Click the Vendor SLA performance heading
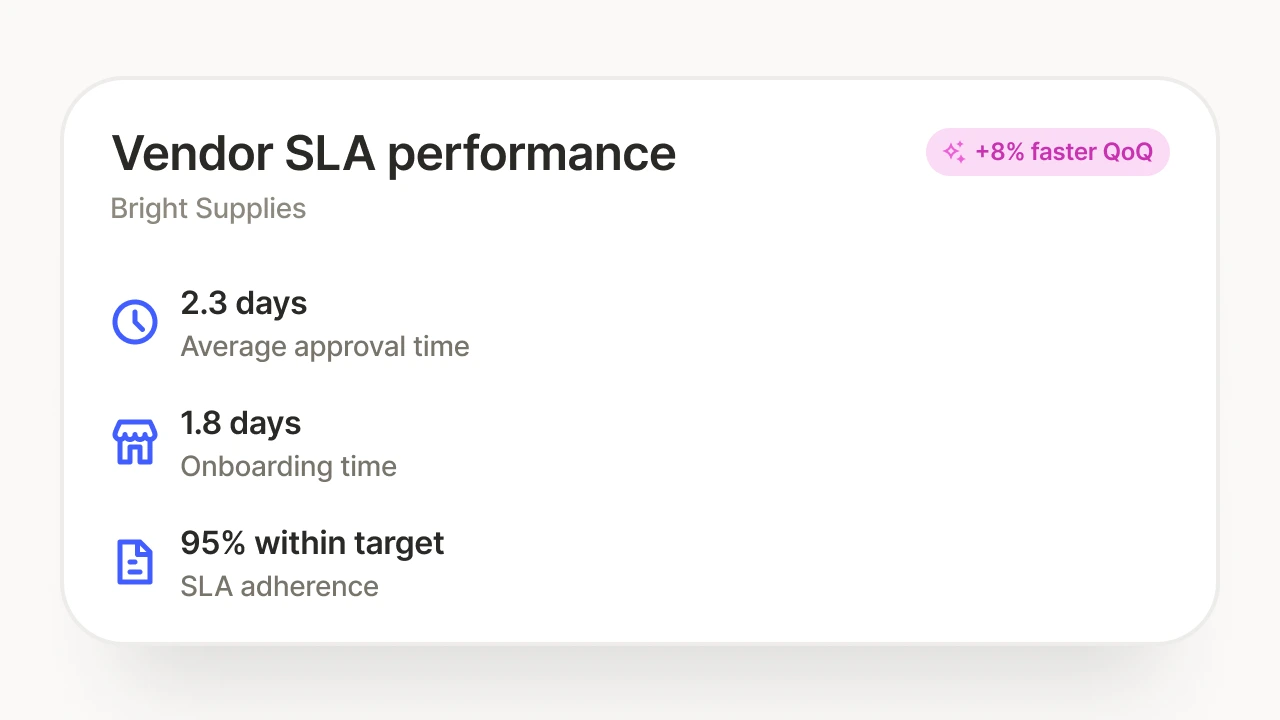This screenshot has height=720, width=1280. pos(394,153)
